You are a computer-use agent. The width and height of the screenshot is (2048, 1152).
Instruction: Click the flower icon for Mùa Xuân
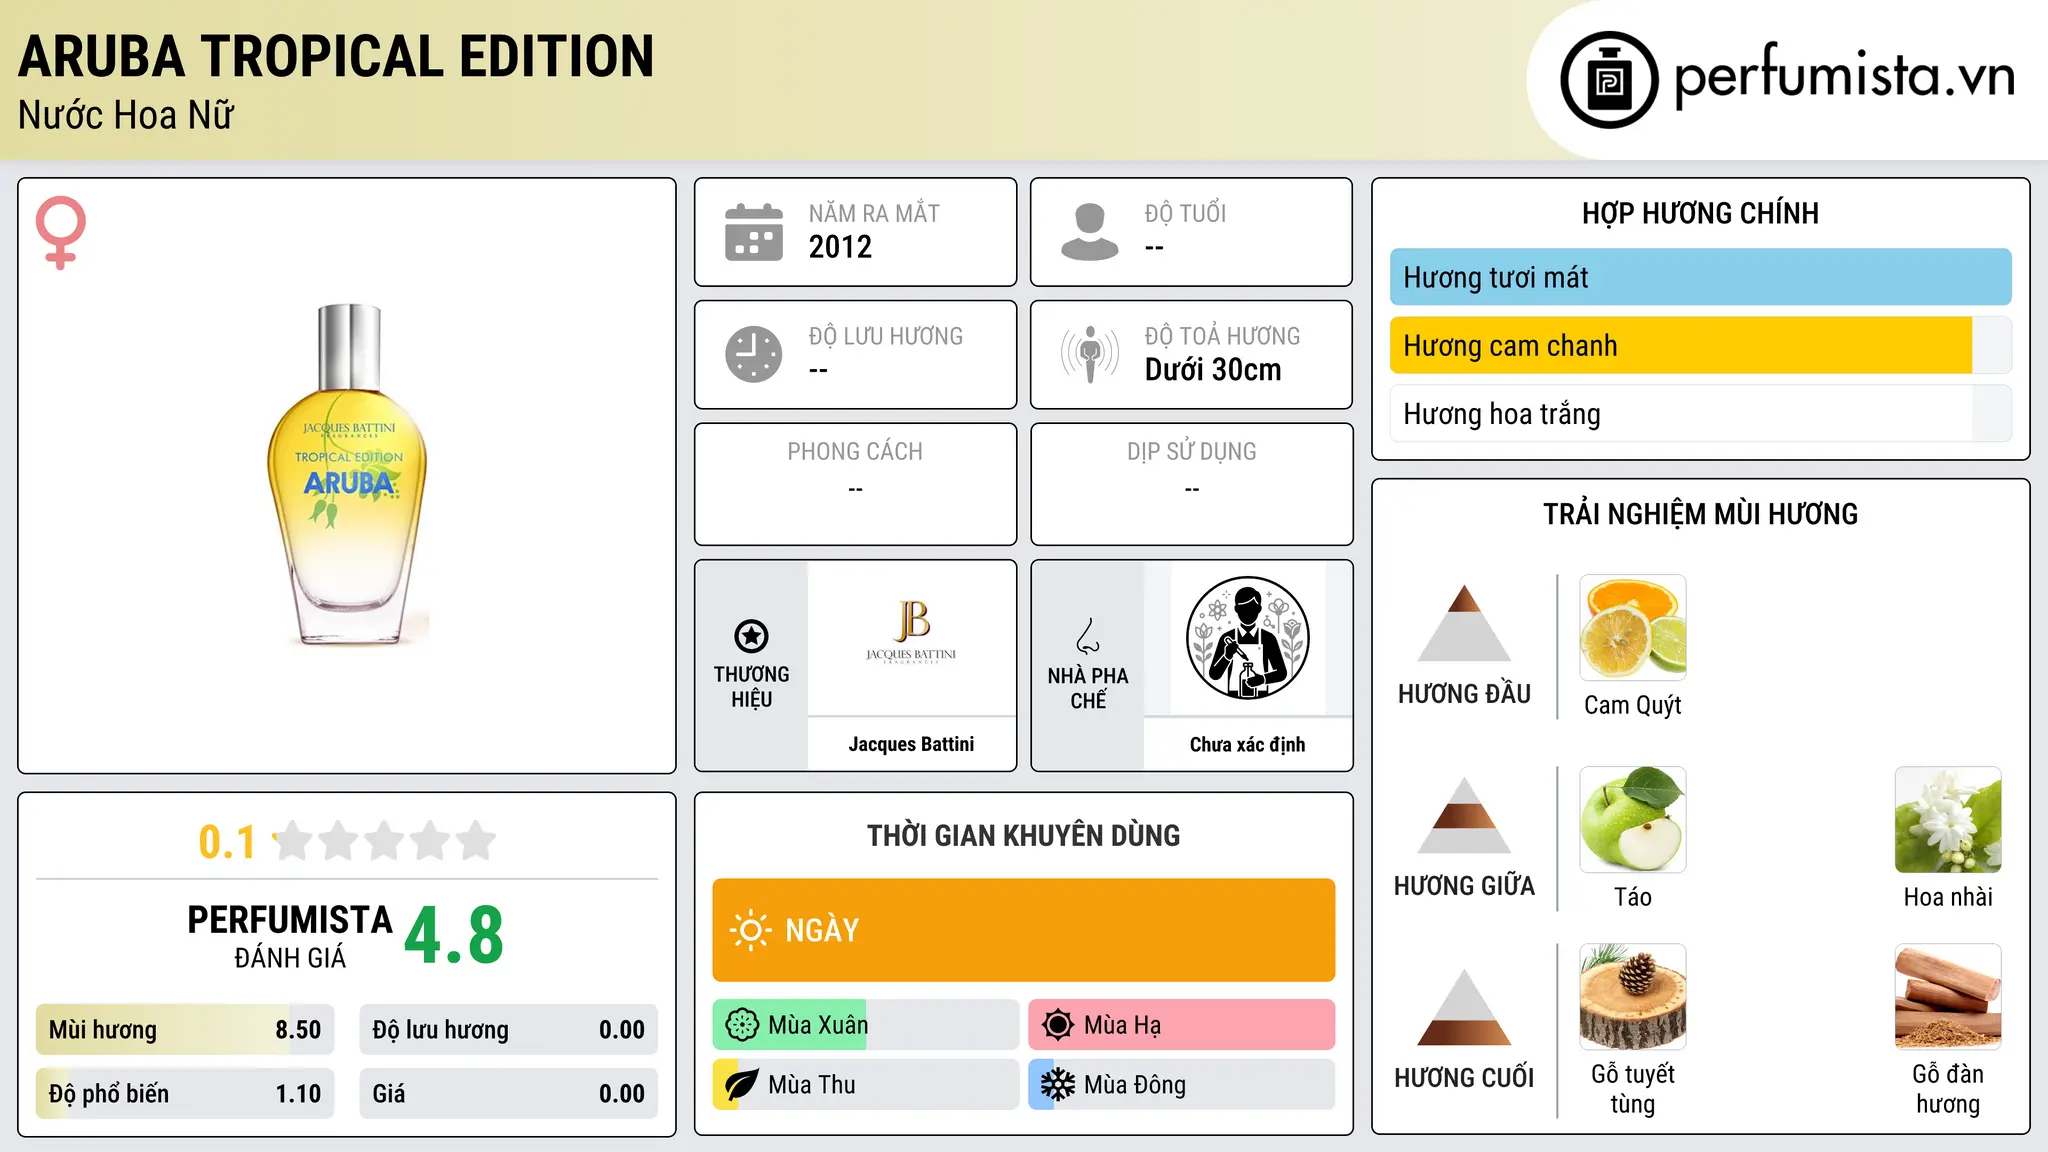pos(742,1025)
